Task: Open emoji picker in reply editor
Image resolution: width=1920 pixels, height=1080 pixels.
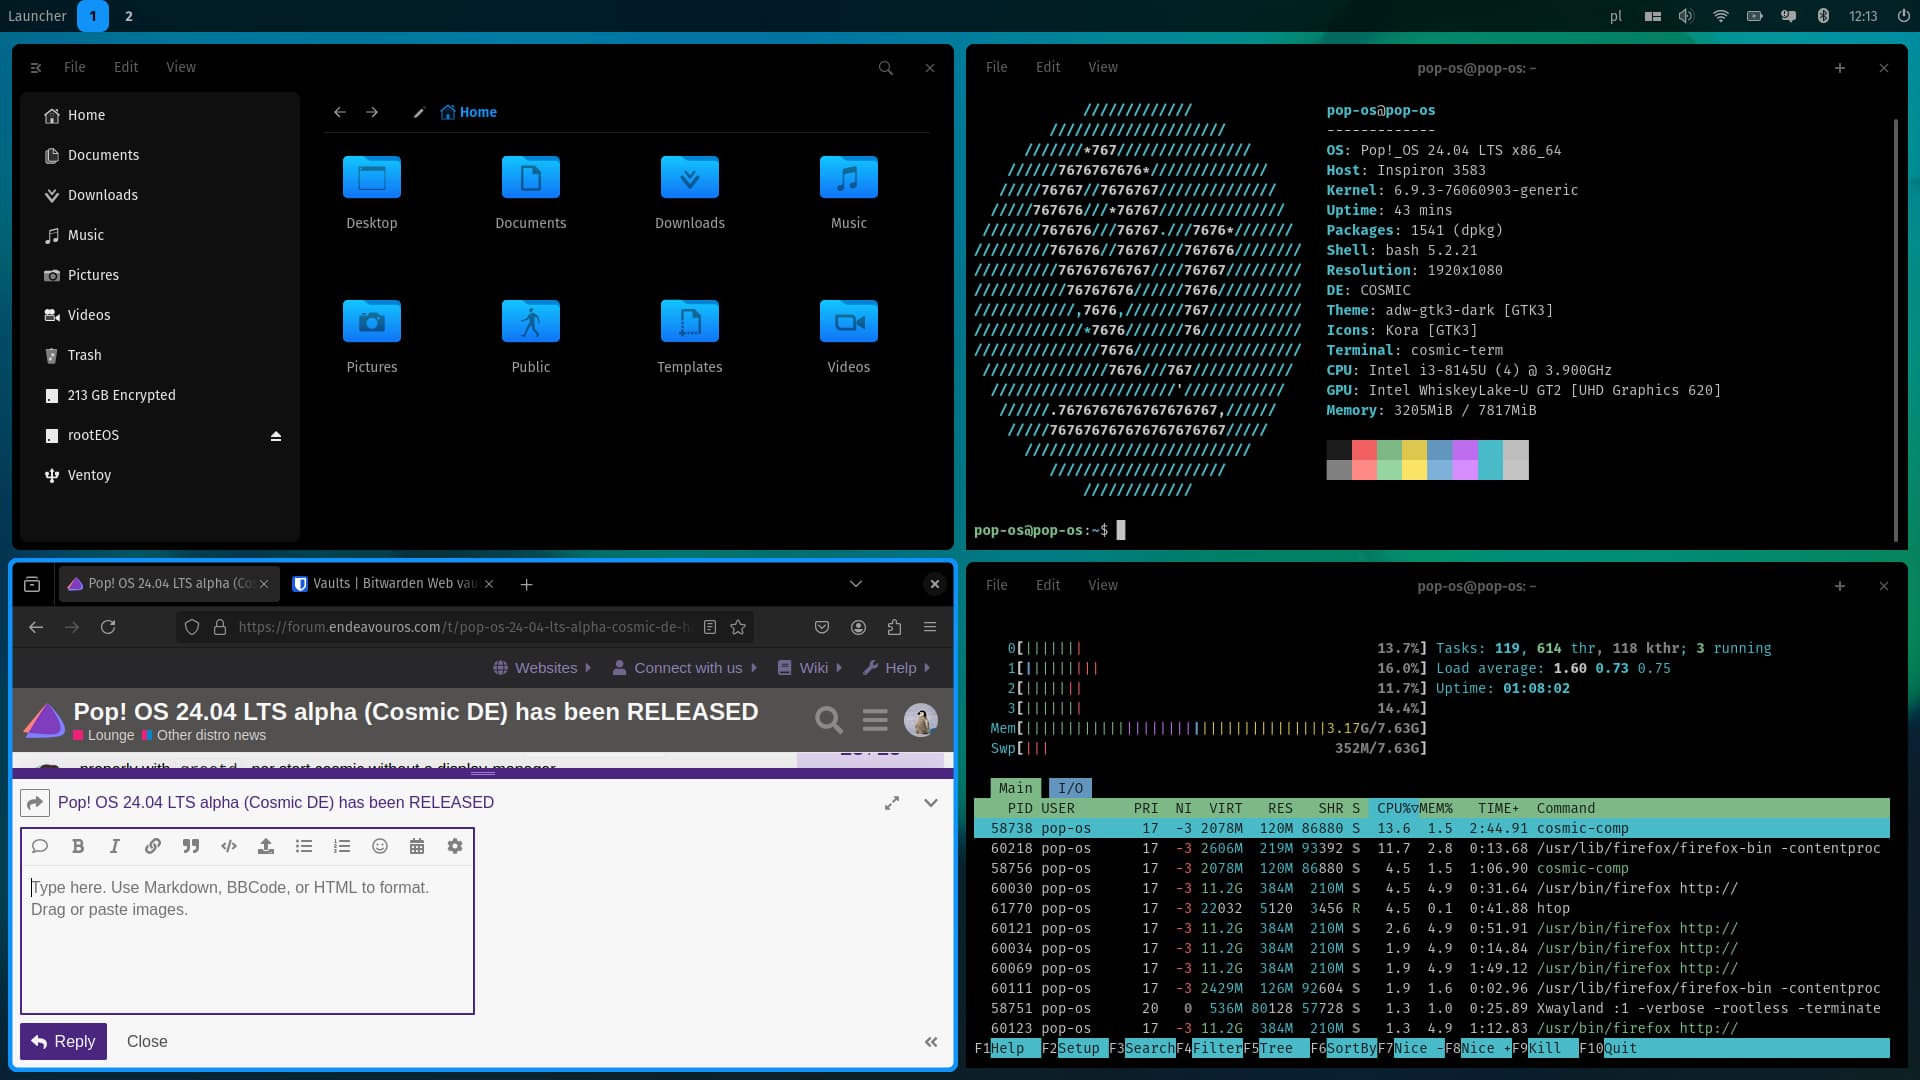Action: [x=380, y=846]
